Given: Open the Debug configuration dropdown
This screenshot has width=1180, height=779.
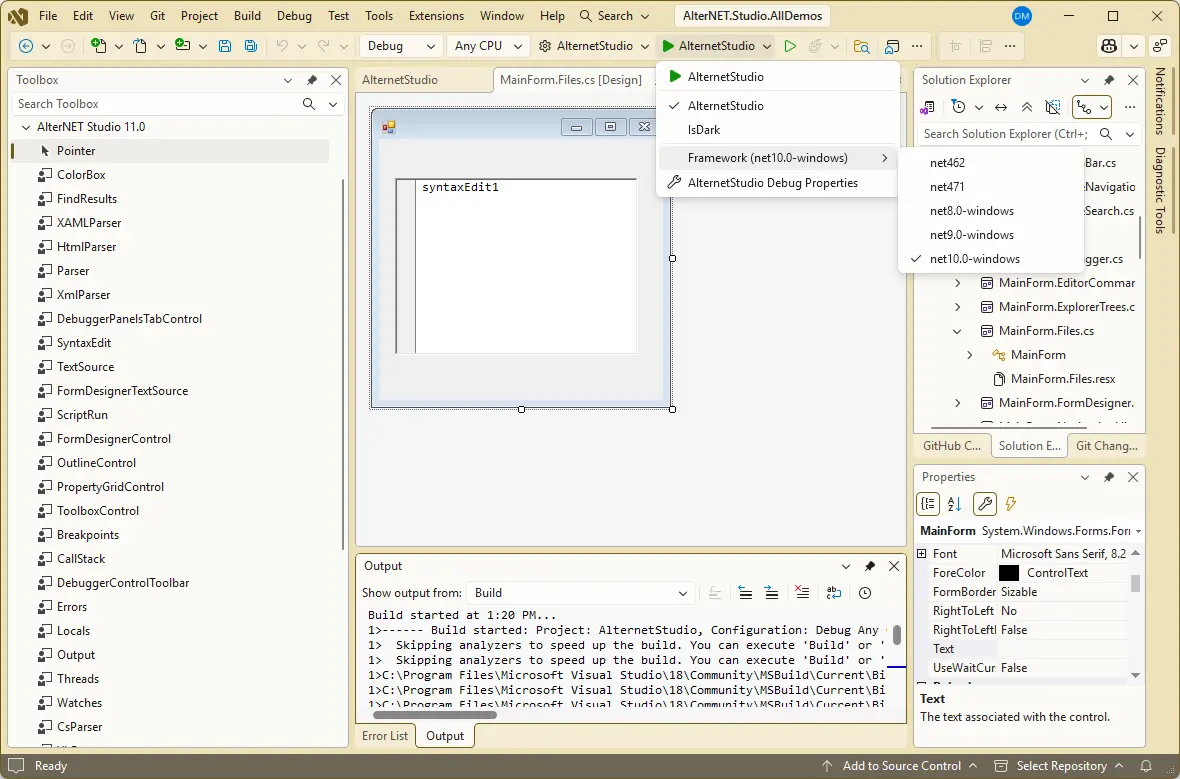Looking at the screenshot, I should tap(400, 46).
